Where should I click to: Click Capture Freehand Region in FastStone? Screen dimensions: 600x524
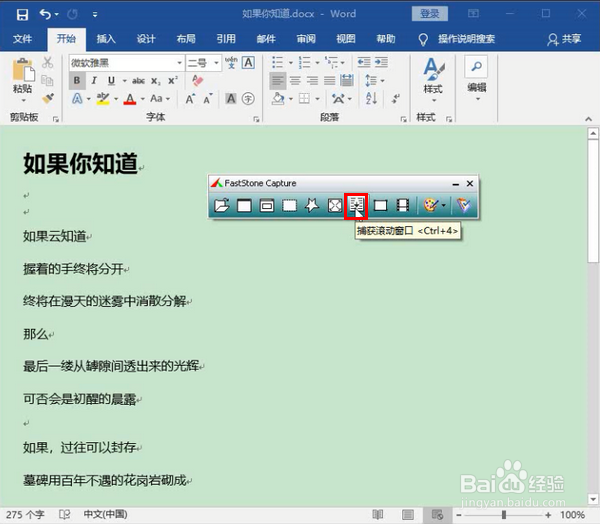(x=312, y=206)
